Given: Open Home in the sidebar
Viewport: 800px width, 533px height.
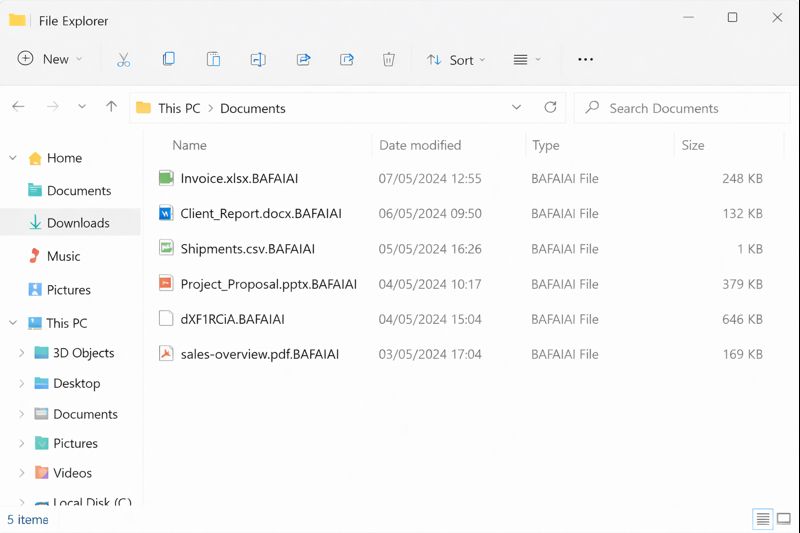Looking at the screenshot, I should click(64, 158).
